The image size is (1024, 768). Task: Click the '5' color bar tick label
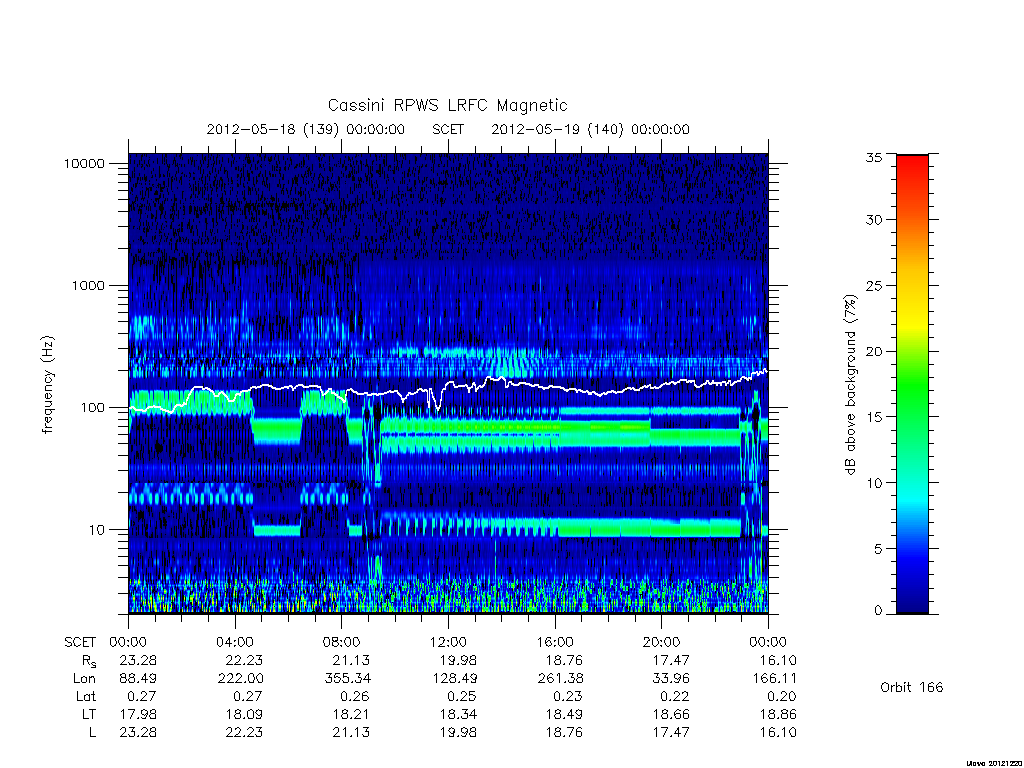coord(877,549)
